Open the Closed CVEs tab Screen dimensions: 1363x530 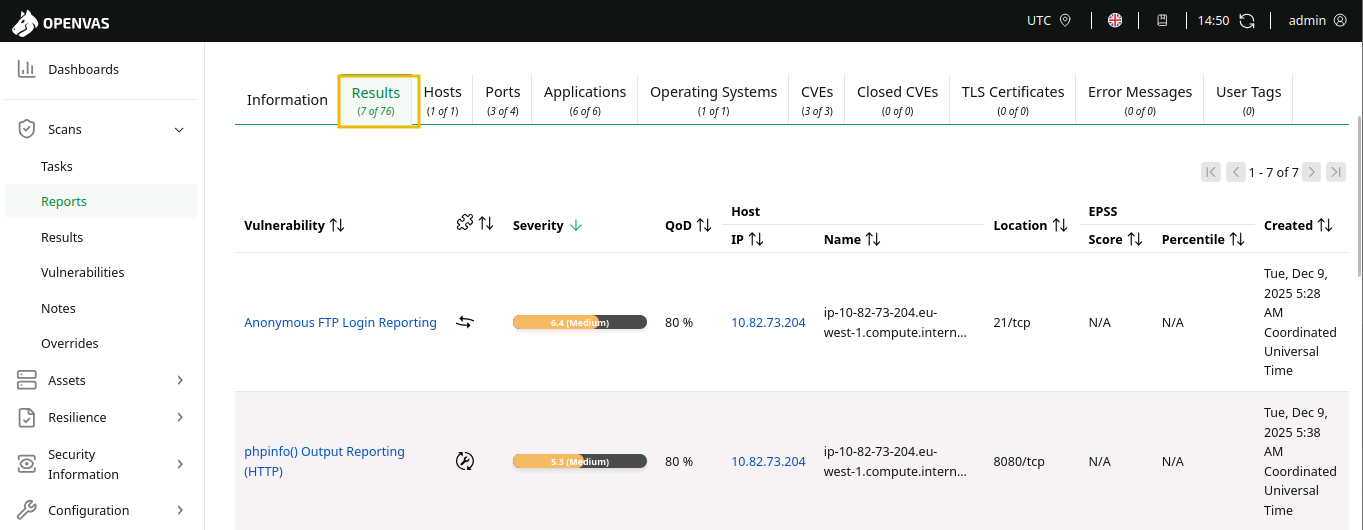pos(897,100)
